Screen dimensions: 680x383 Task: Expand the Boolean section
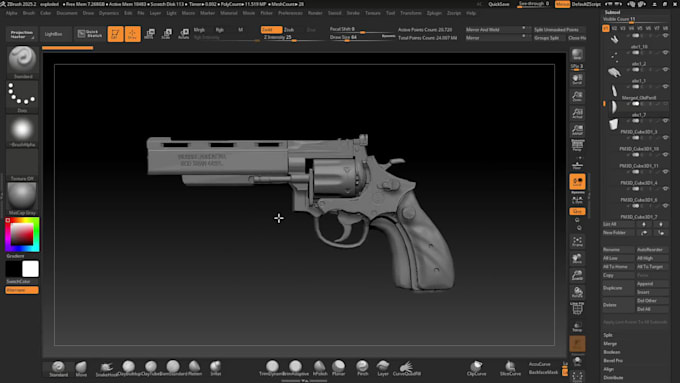(x=612, y=352)
